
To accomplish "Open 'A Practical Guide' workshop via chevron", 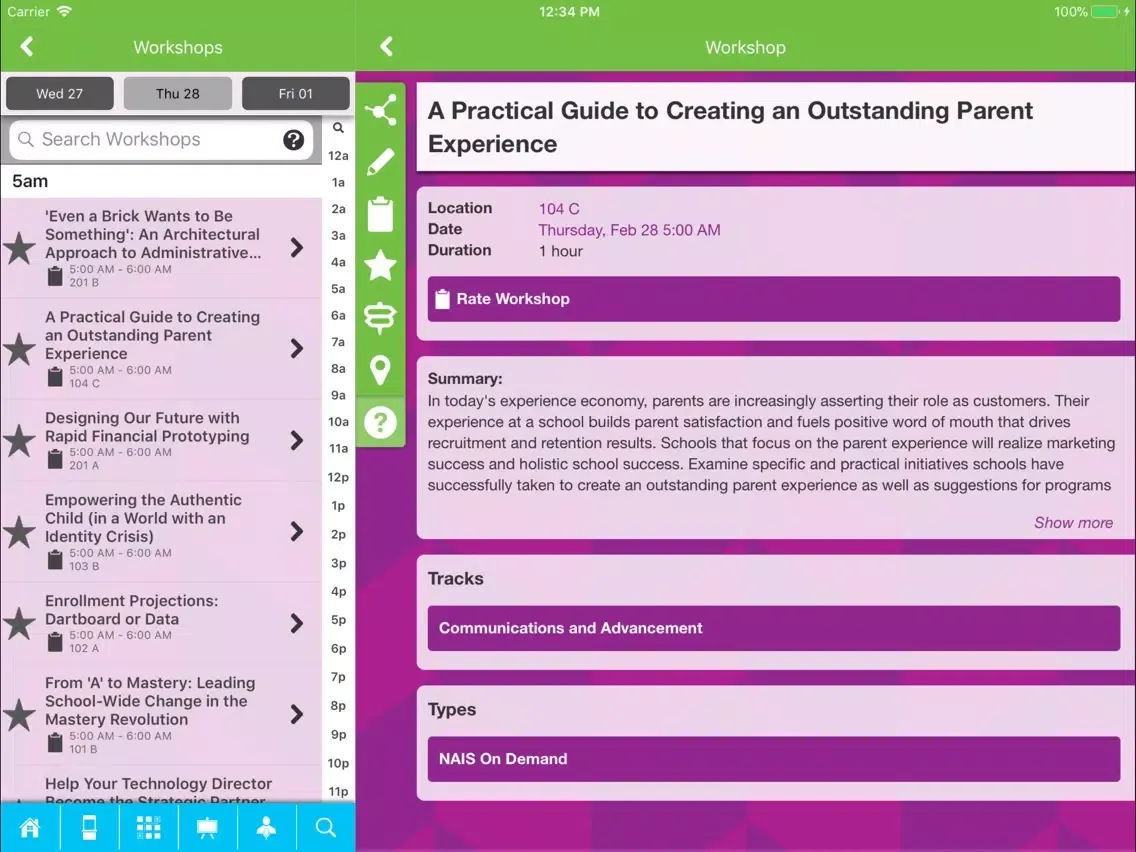I will 297,348.
